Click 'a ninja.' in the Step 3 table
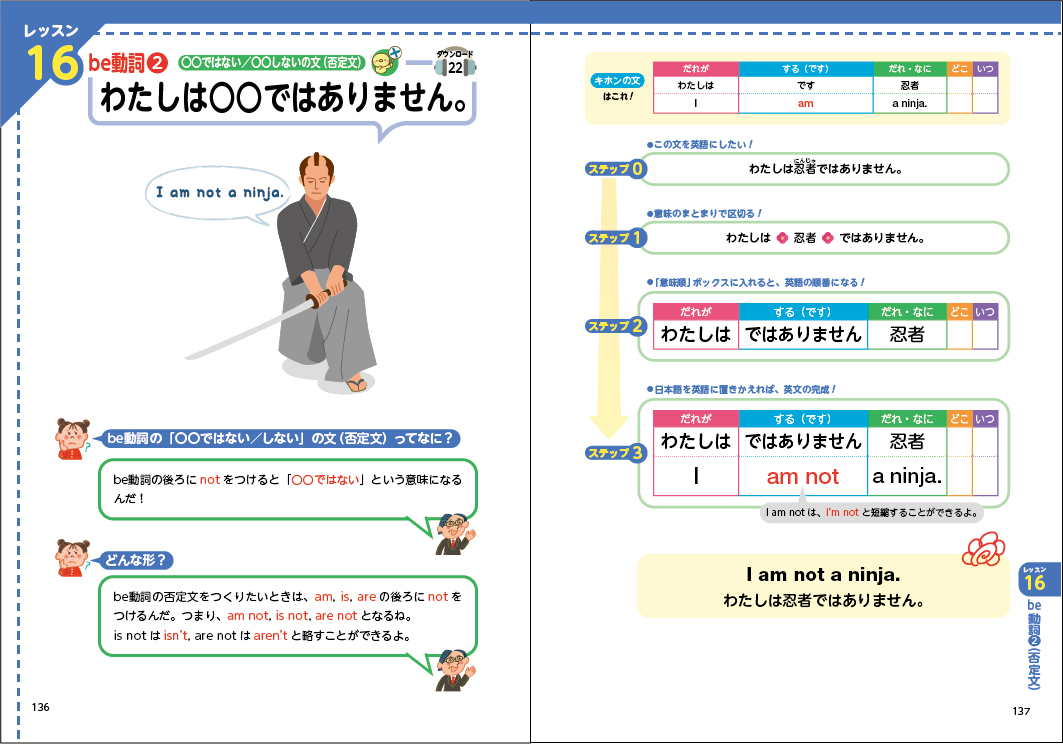The height and width of the screenshot is (747, 1063). click(907, 477)
